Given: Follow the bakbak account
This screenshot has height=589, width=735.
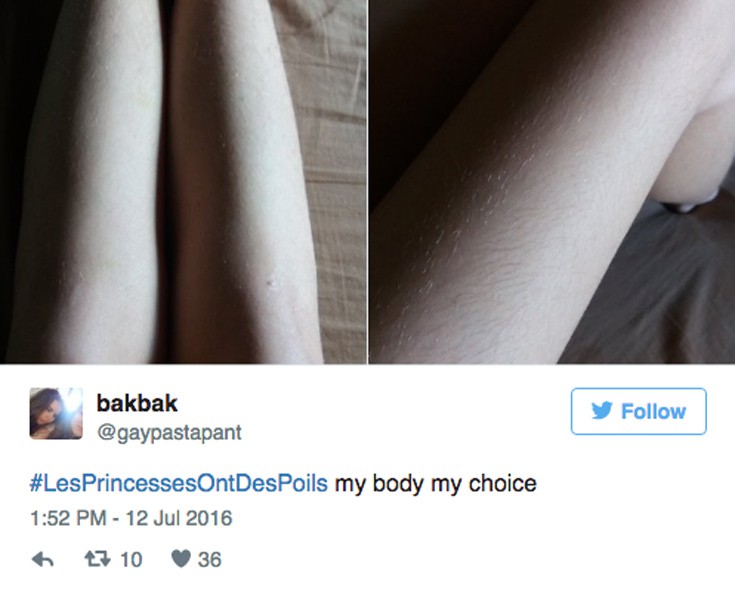Looking at the screenshot, I should (638, 411).
